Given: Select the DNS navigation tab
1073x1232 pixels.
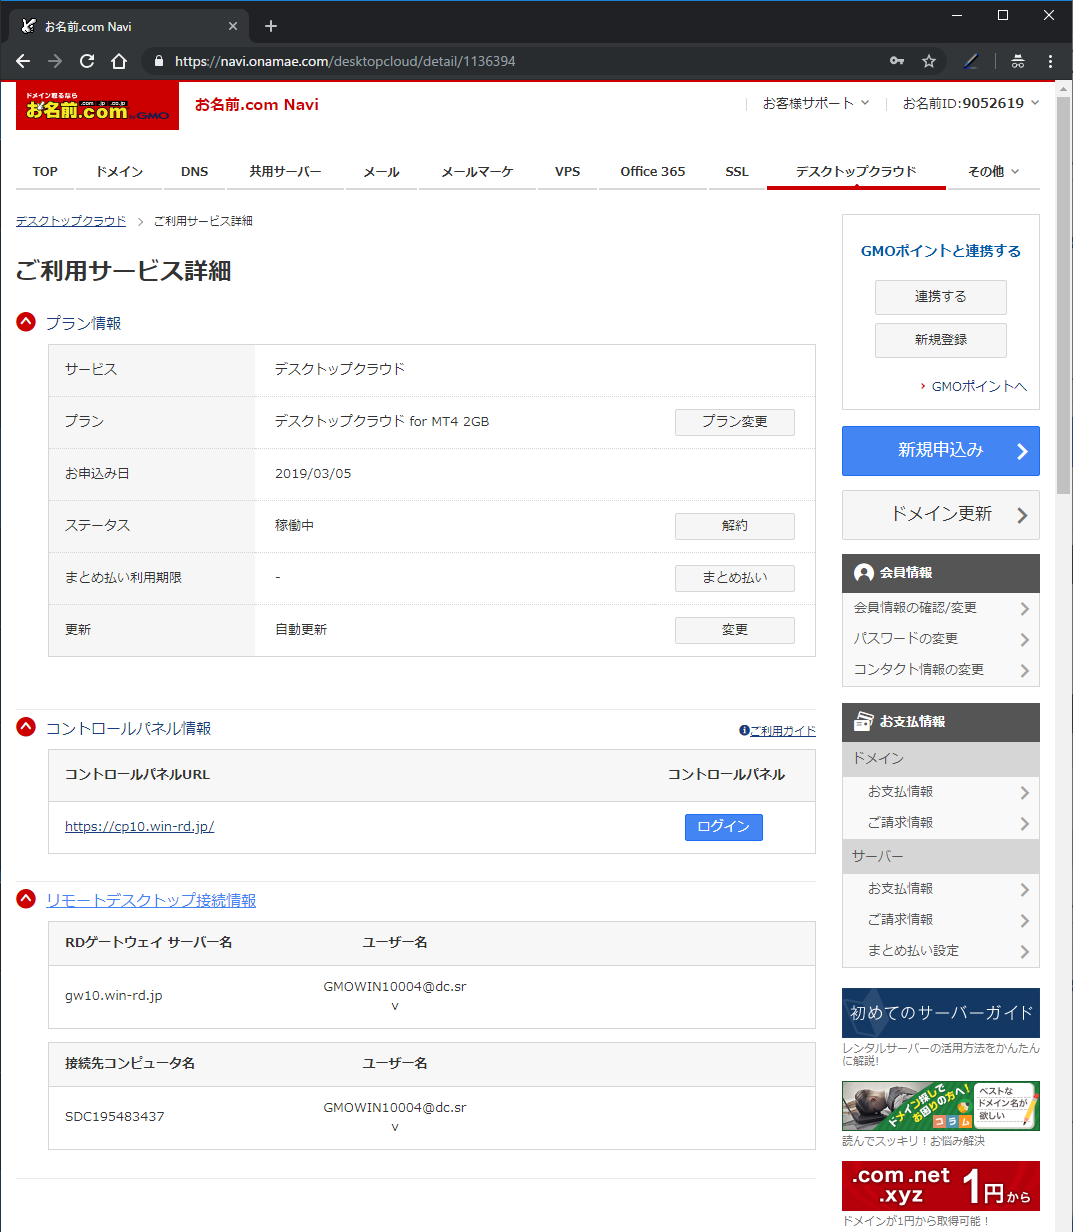Looking at the screenshot, I should pos(195,171).
